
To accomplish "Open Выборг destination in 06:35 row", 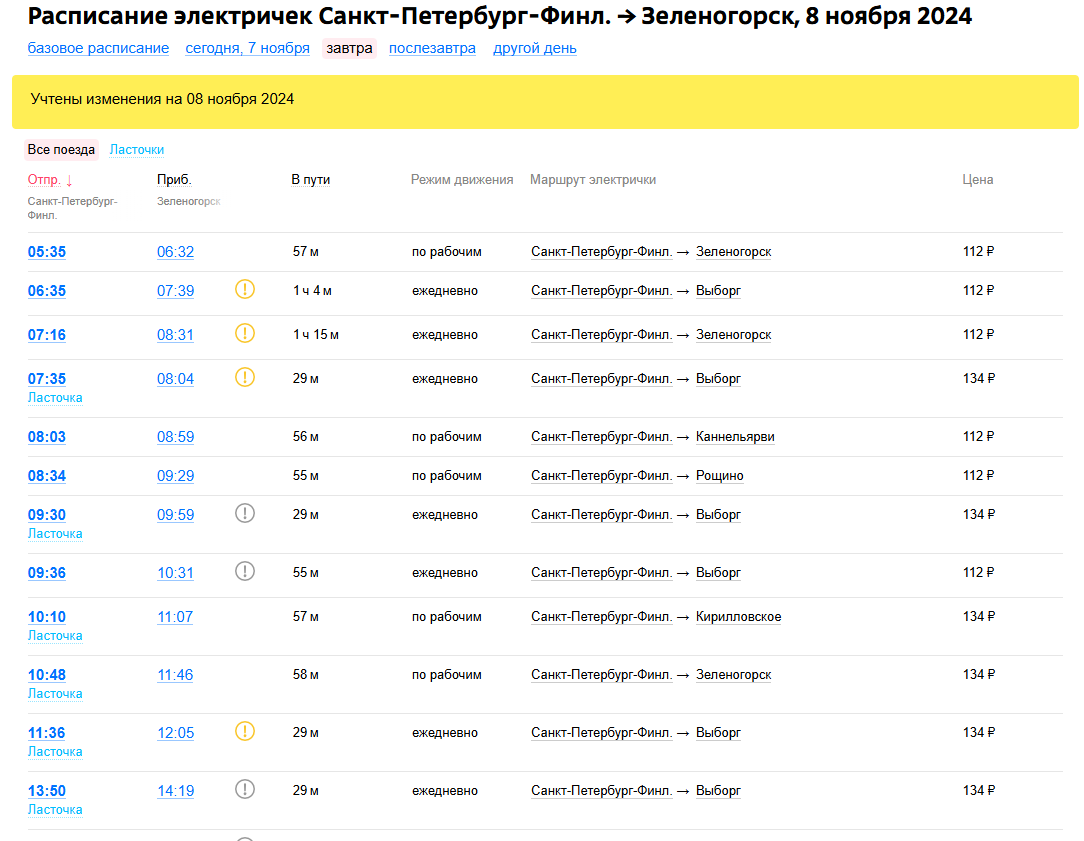I will pyautogui.click(x=718, y=291).
